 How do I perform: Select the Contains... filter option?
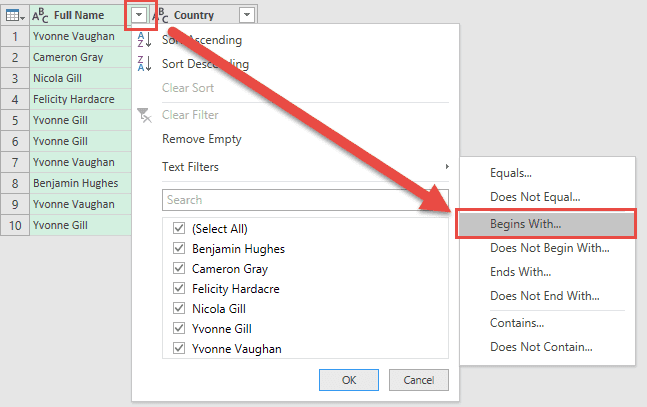[517, 323]
